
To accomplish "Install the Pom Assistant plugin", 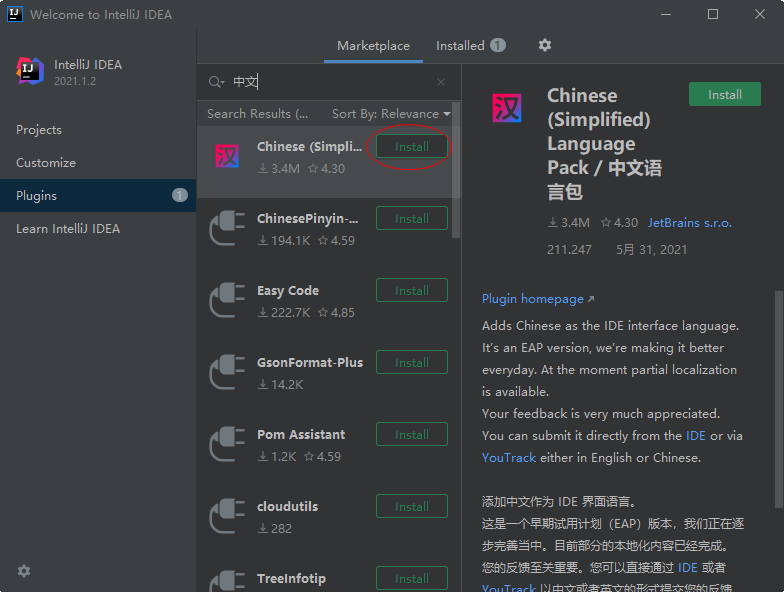I will click(412, 434).
